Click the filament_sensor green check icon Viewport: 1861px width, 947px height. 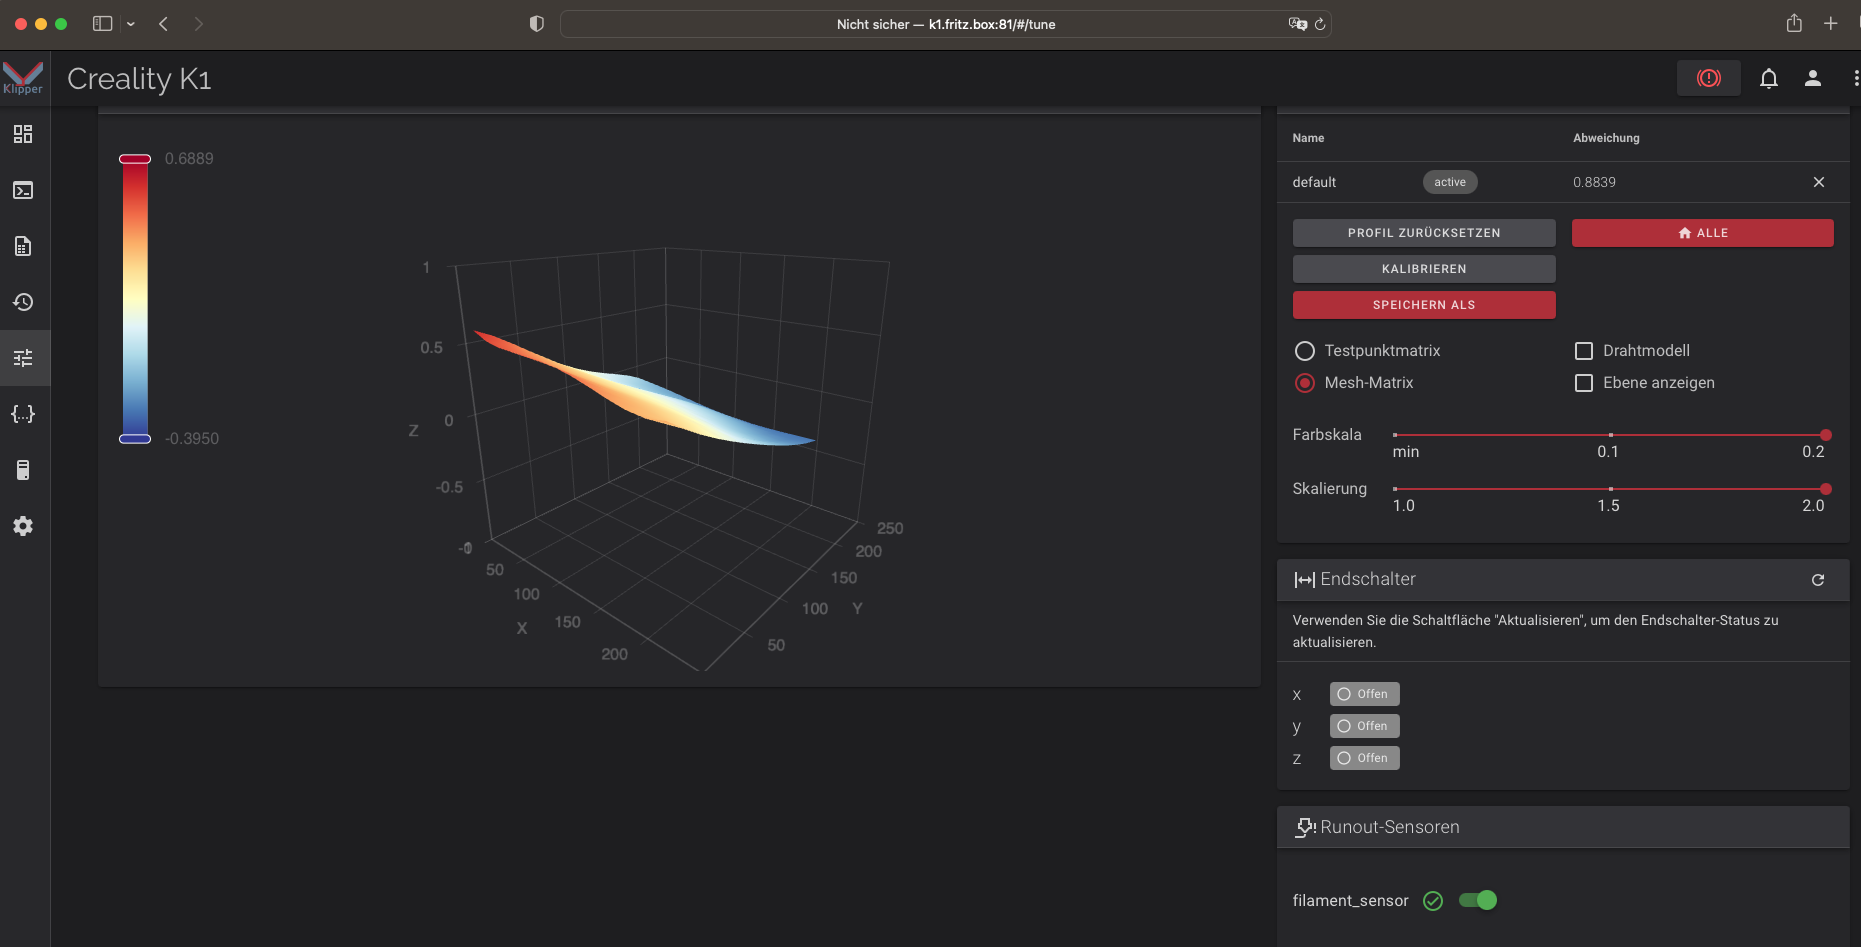[1433, 901]
